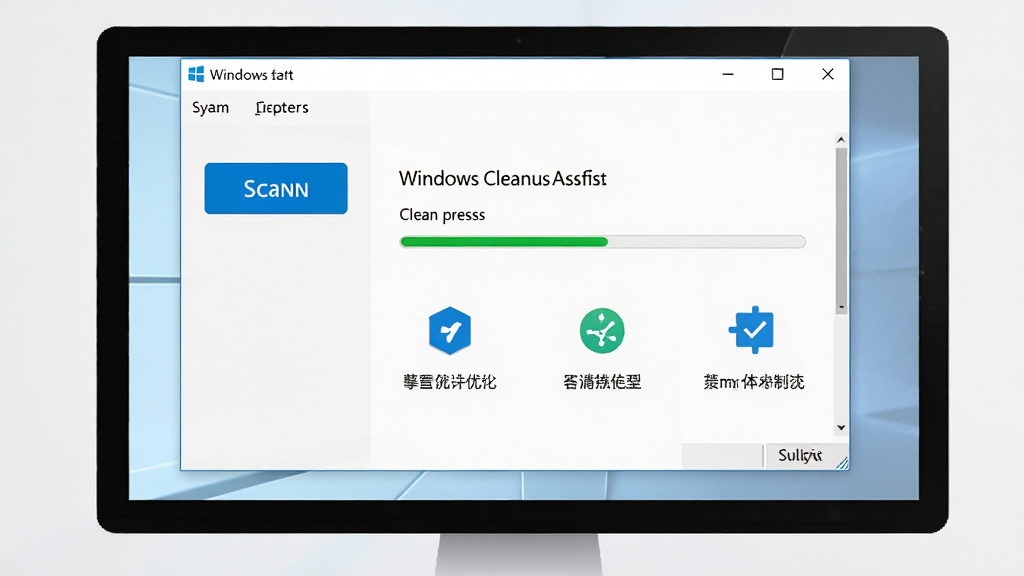Click the blue Scann button
Viewport: 1024px width, 576px height.
pyautogui.click(x=276, y=188)
